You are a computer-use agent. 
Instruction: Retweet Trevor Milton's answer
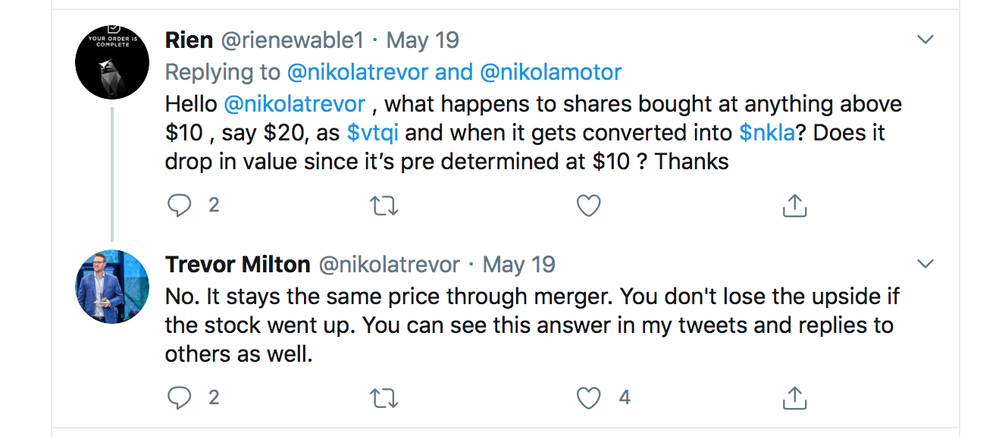pos(384,398)
